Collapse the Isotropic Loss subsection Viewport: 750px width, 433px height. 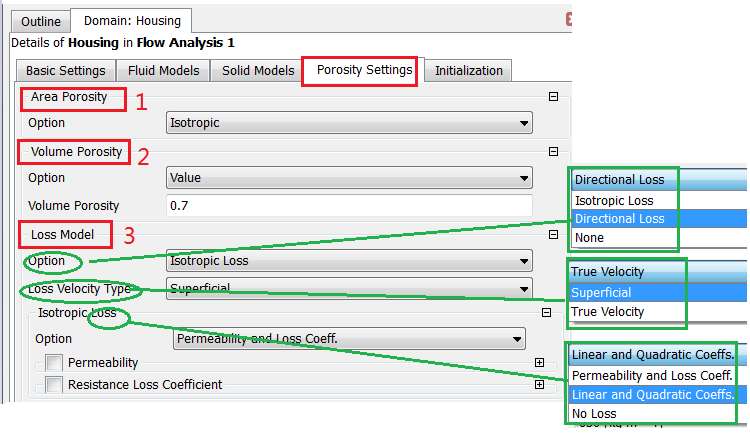[546, 312]
